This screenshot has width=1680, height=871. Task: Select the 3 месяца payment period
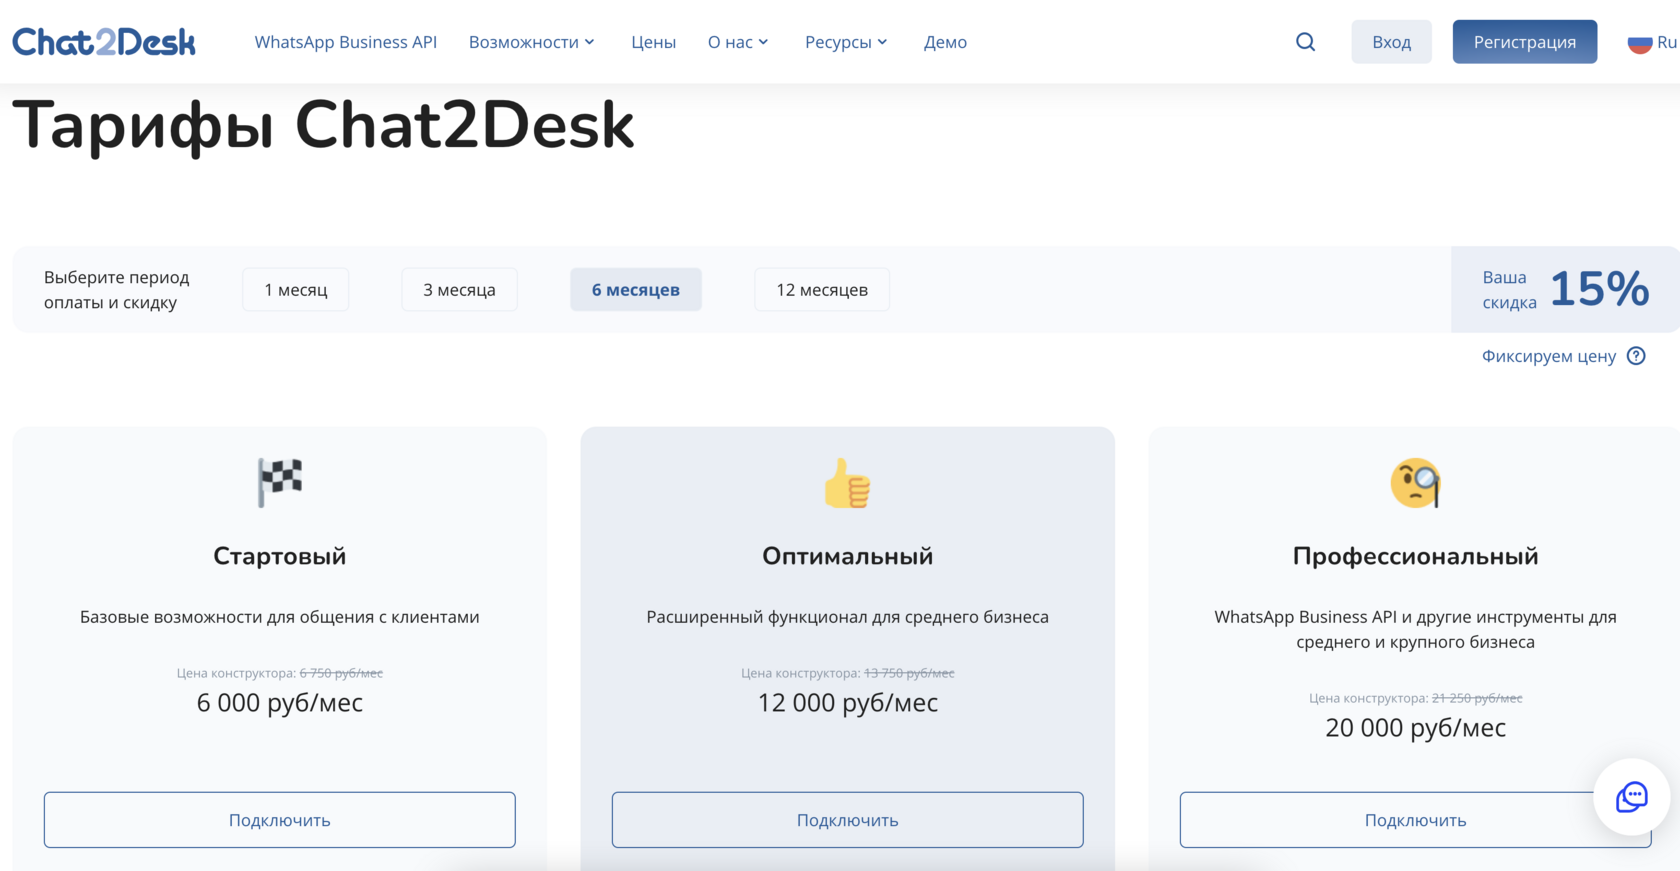(460, 290)
